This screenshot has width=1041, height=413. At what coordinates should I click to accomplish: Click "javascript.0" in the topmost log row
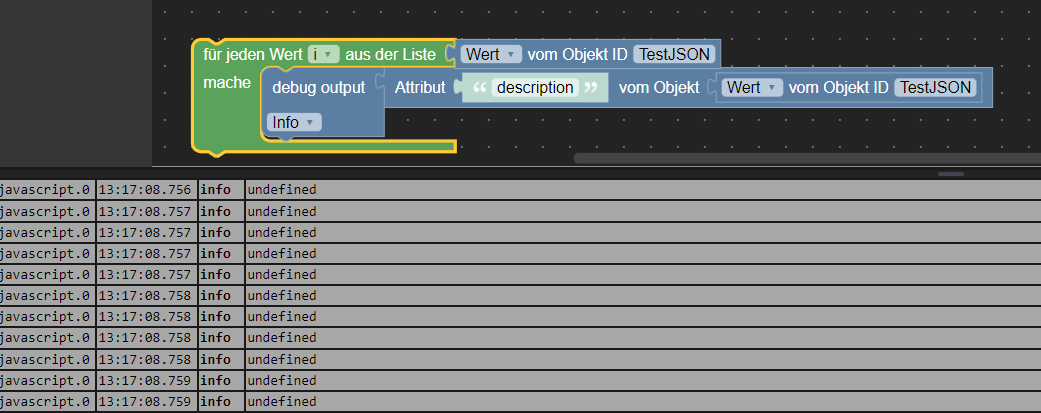pos(46,189)
